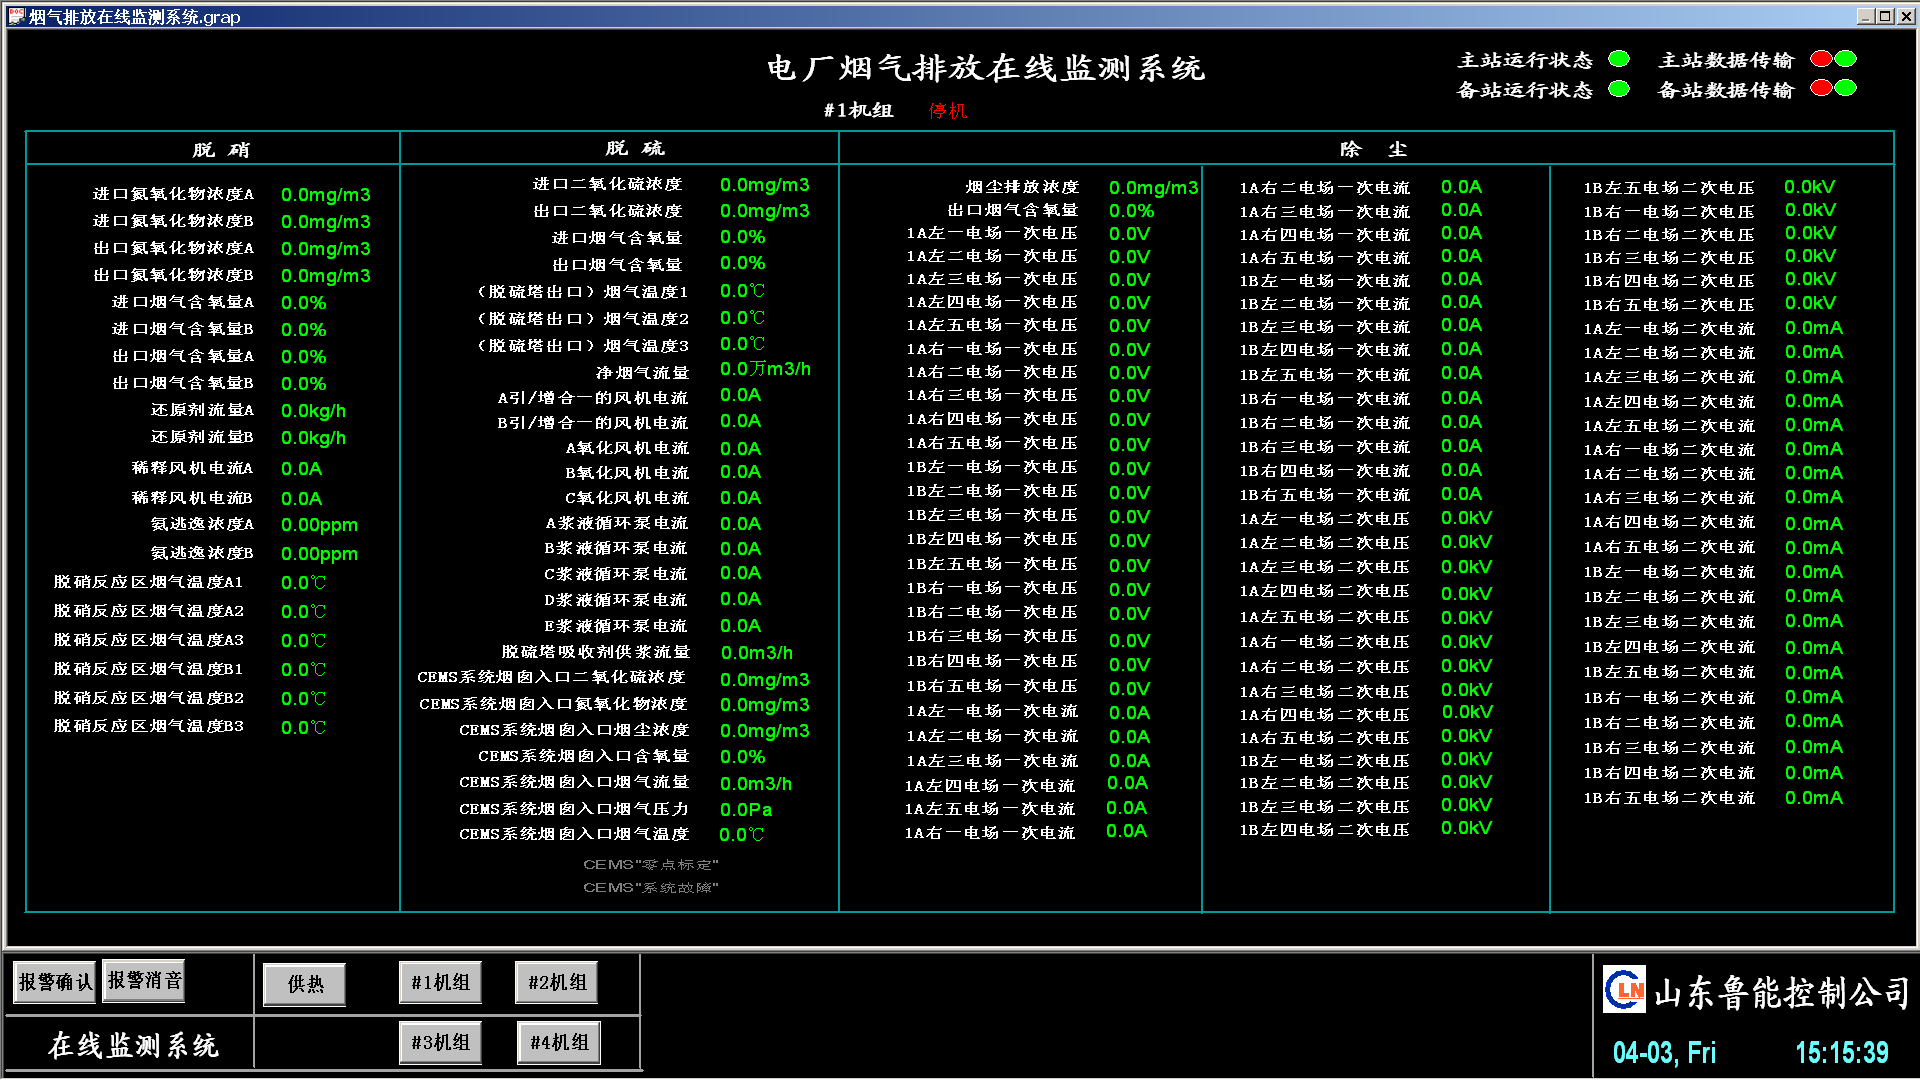Click the 报警消音 alarm mute button

tap(144, 980)
